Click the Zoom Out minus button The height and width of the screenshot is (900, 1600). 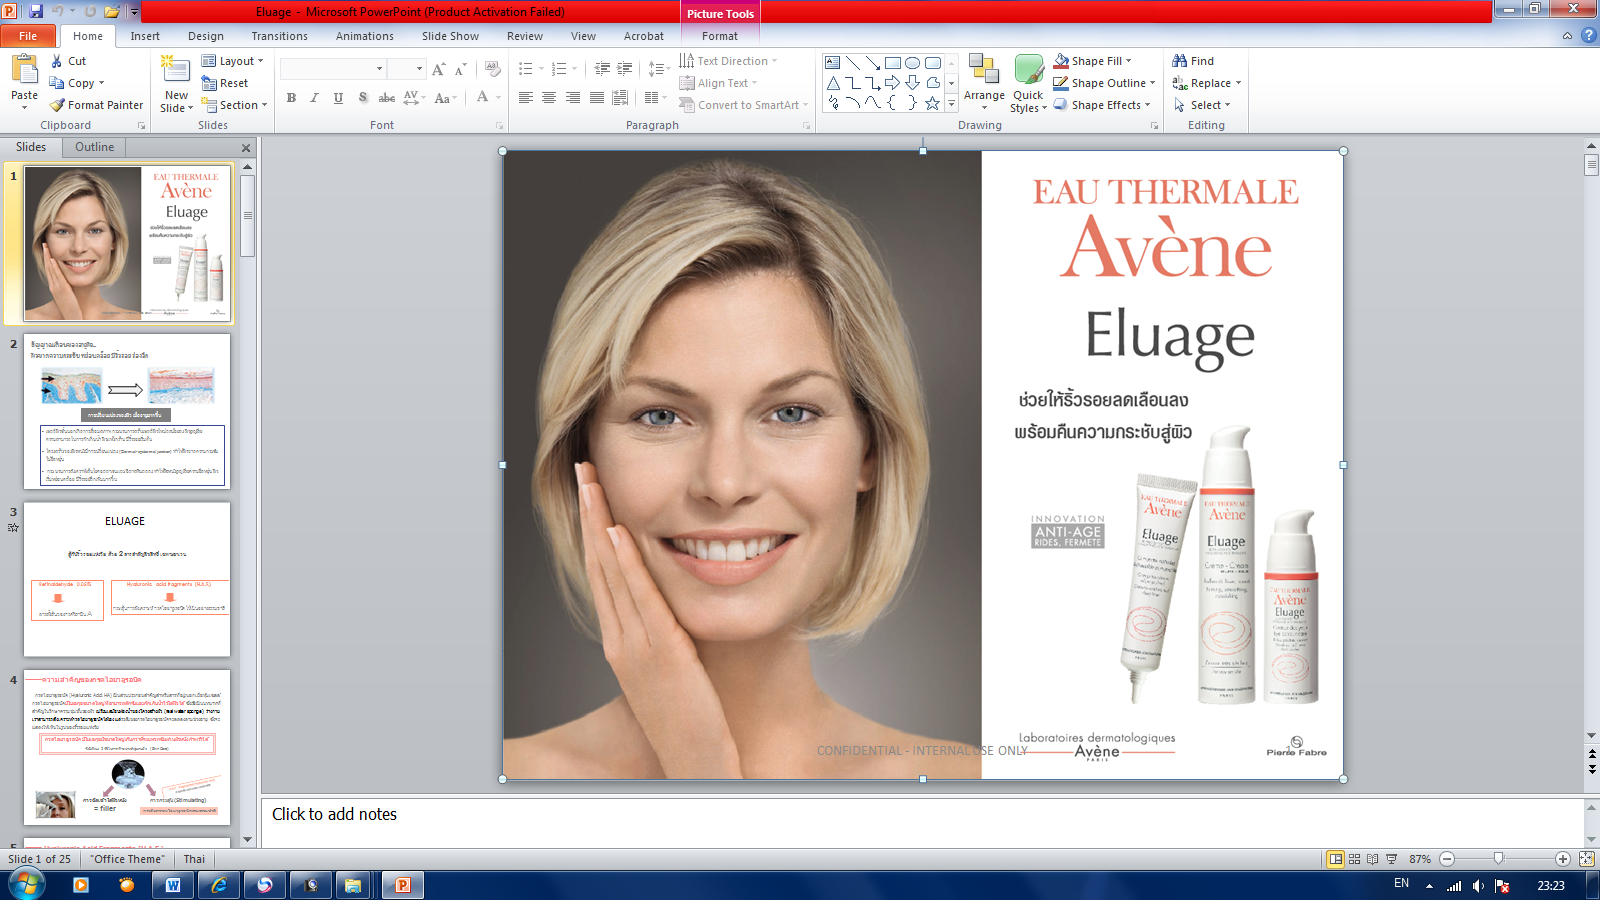[1447, 859]
